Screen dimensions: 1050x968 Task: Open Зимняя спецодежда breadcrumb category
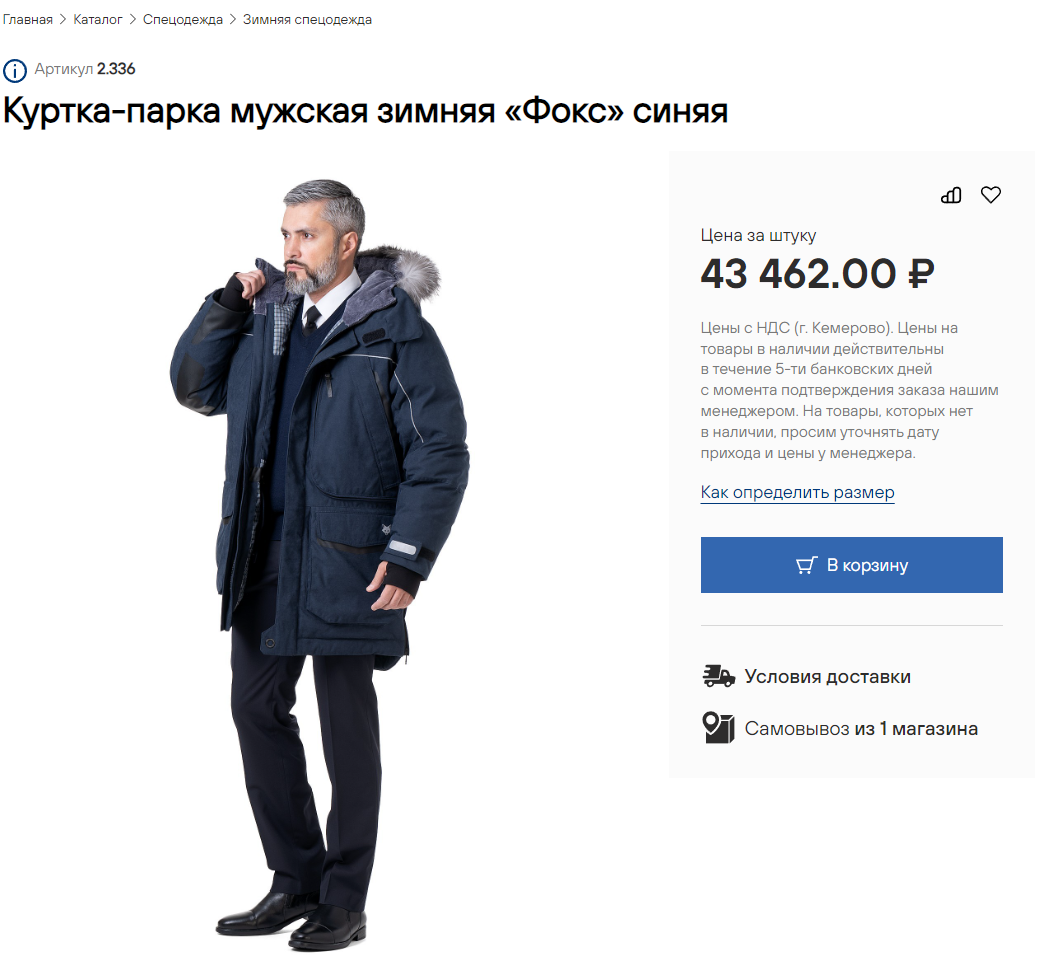tap(307, 19)
